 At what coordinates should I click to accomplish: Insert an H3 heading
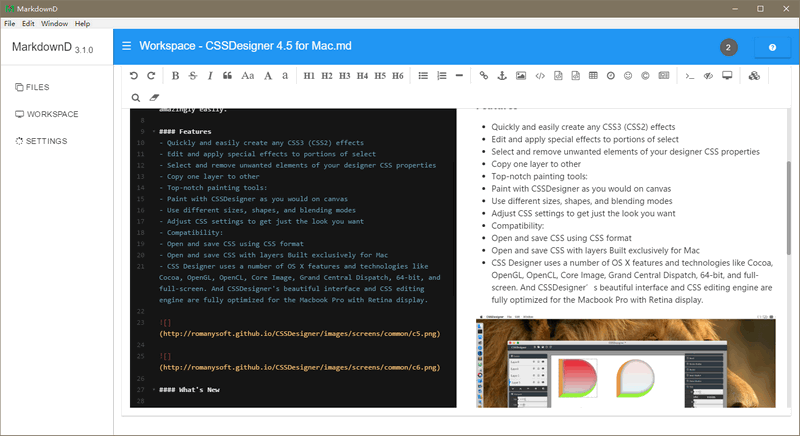[345, 75]
